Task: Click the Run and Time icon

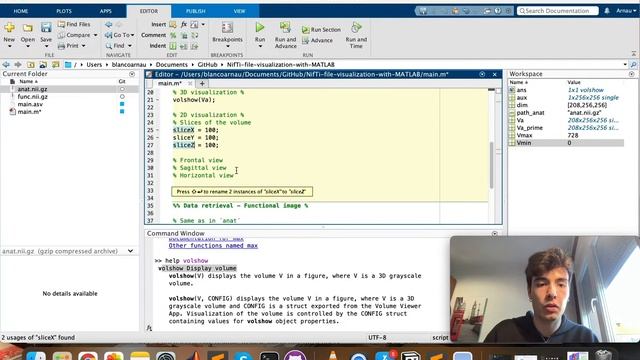Action: click(x=356, y=28)
